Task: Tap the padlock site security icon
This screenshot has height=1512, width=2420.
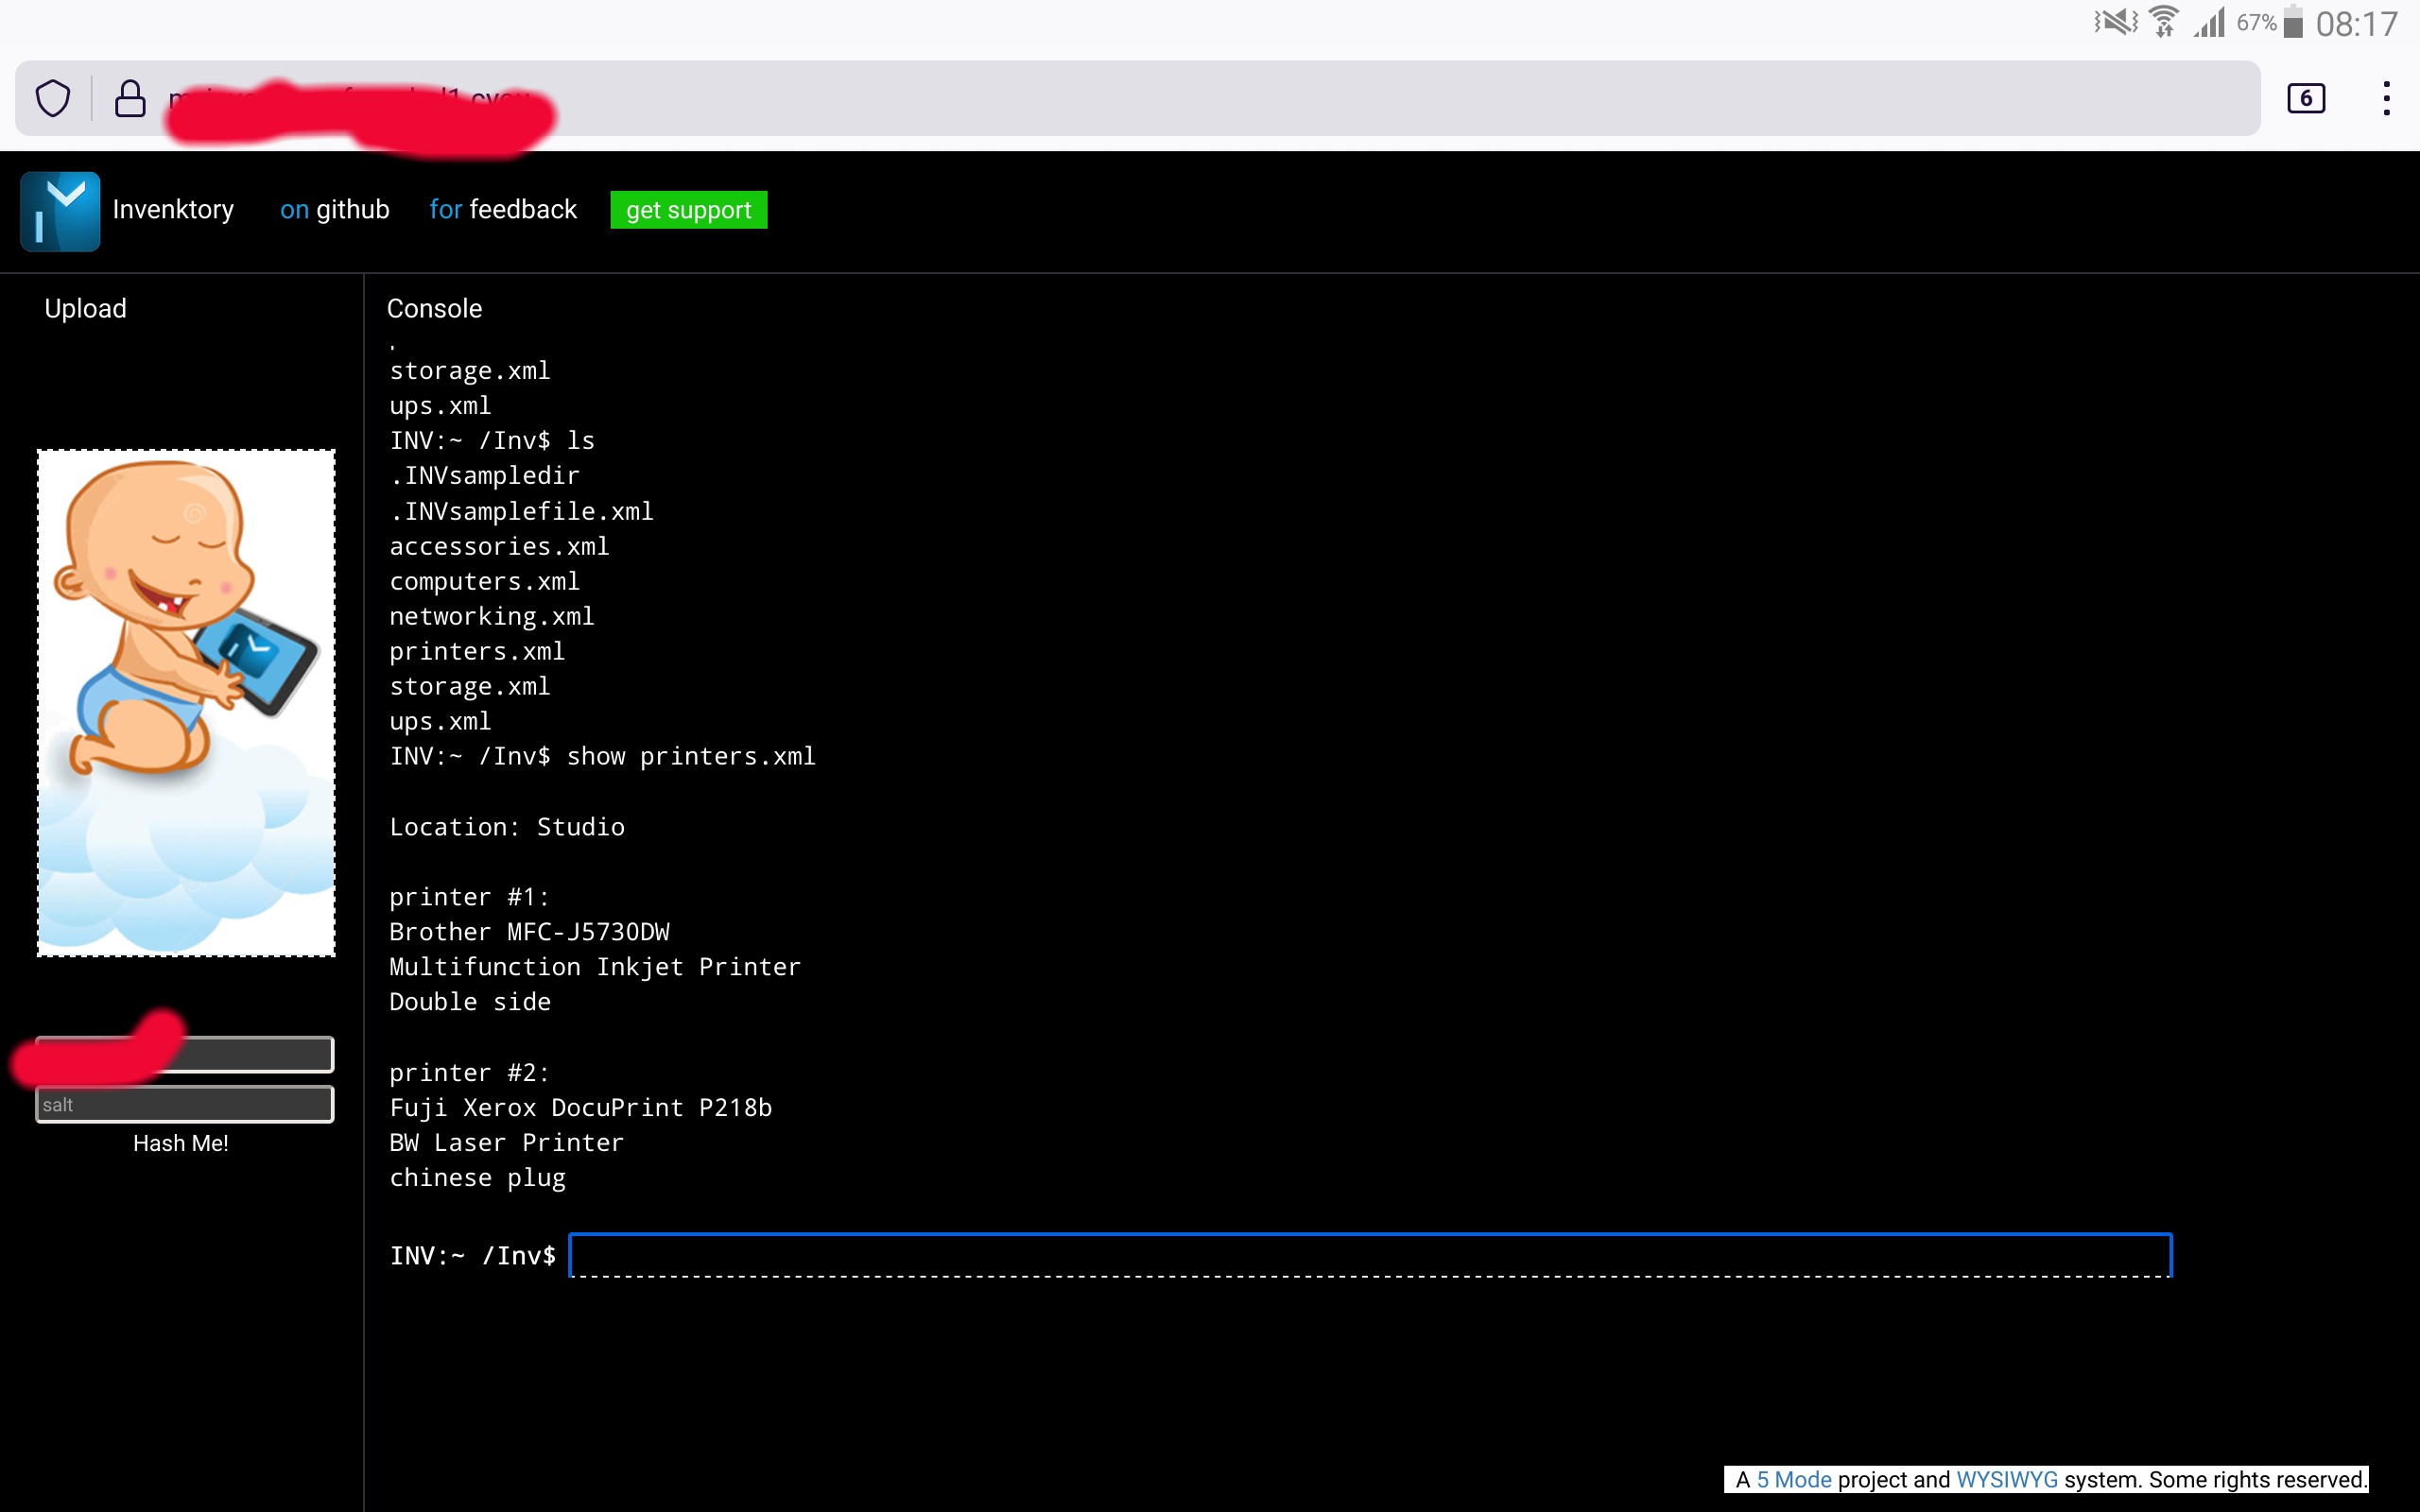Action: click(130, 99)
